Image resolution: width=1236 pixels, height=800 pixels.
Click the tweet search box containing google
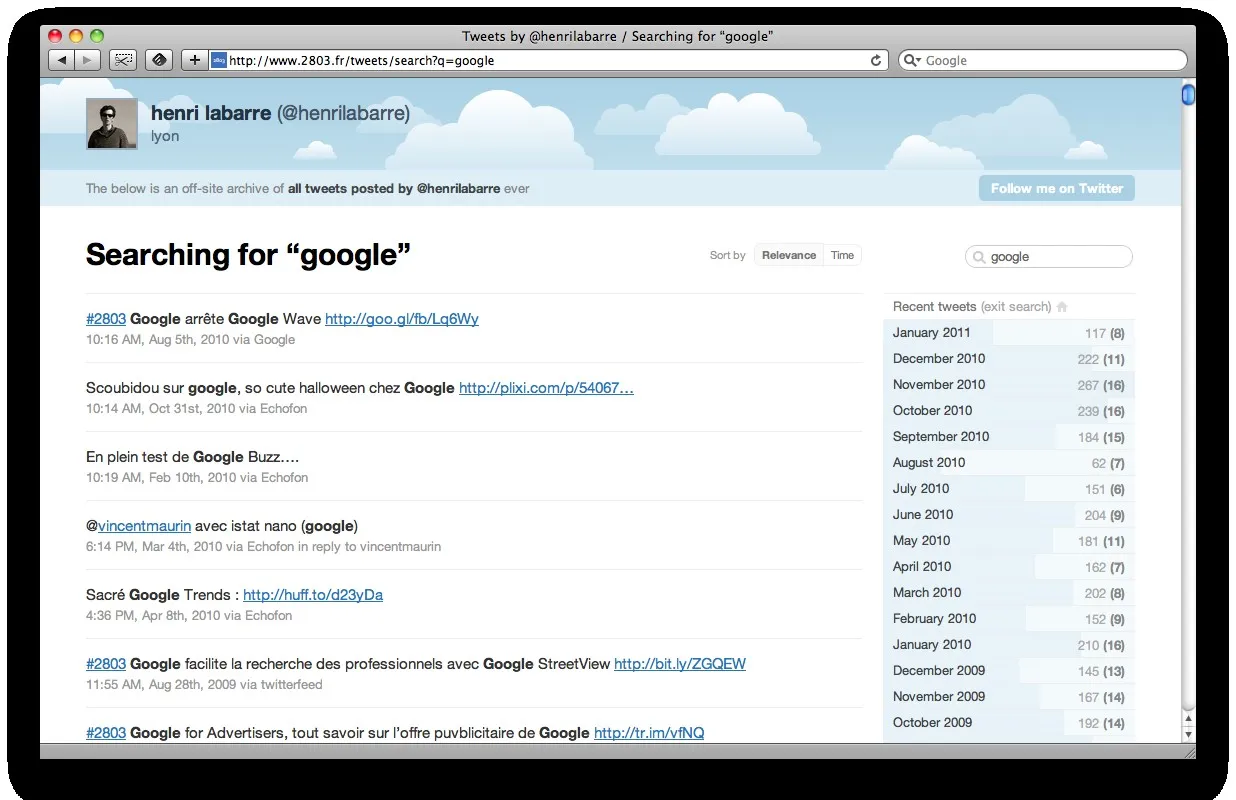pos(1049,257)
